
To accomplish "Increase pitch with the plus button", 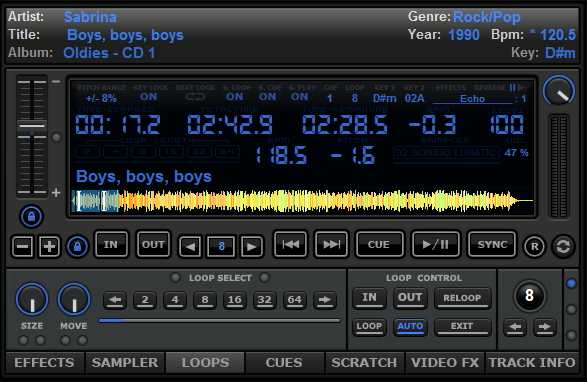I will [49, 246].
